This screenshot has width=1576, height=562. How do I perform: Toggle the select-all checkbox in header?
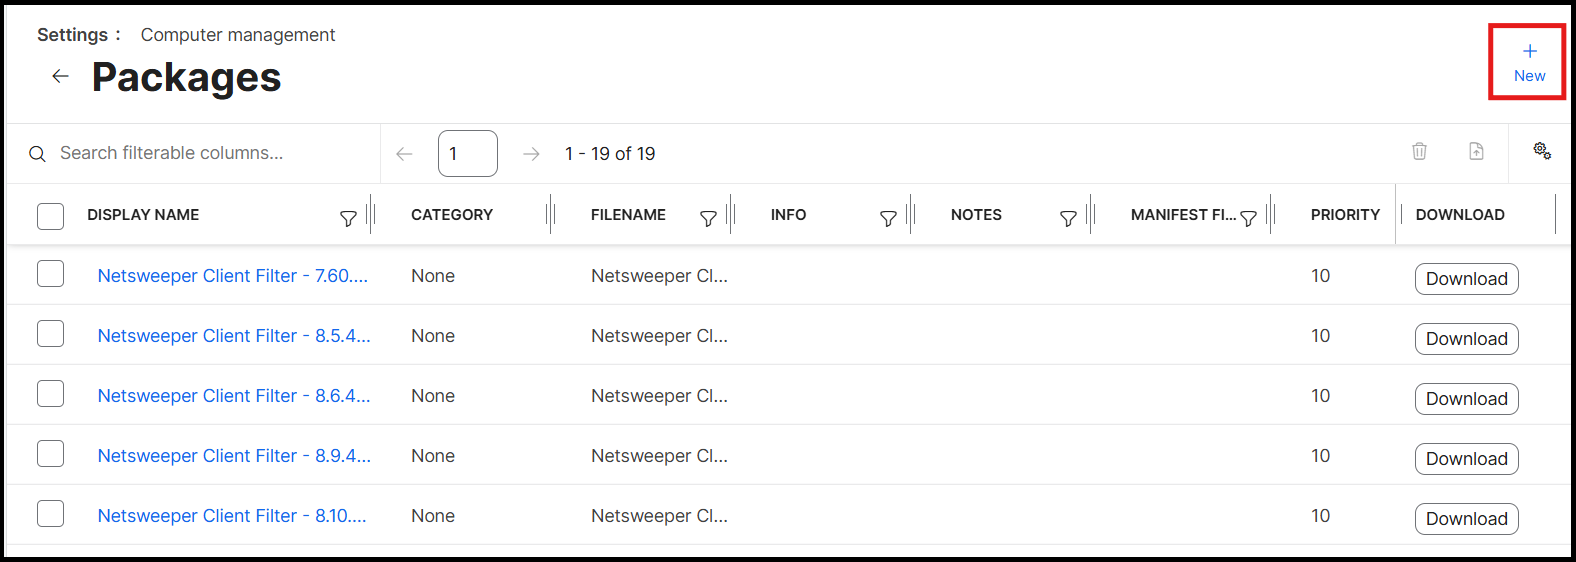[x=50, y=216]
